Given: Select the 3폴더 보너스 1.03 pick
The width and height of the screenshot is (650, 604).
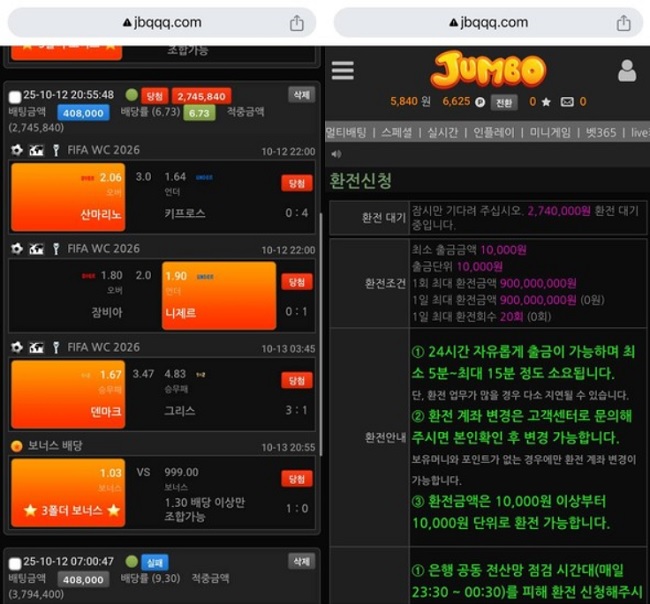Looking at the screenshot, I should point(68,493).
